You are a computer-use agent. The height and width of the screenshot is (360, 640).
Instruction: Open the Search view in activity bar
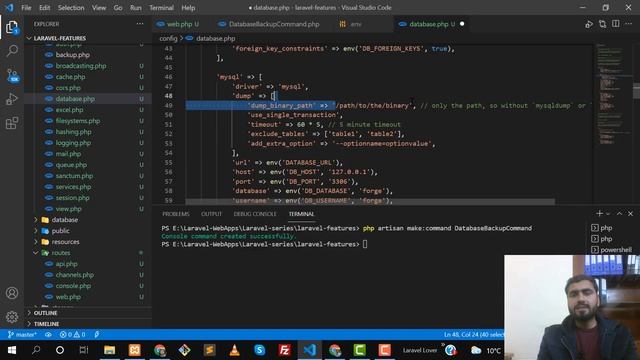(x=12, y=51)
